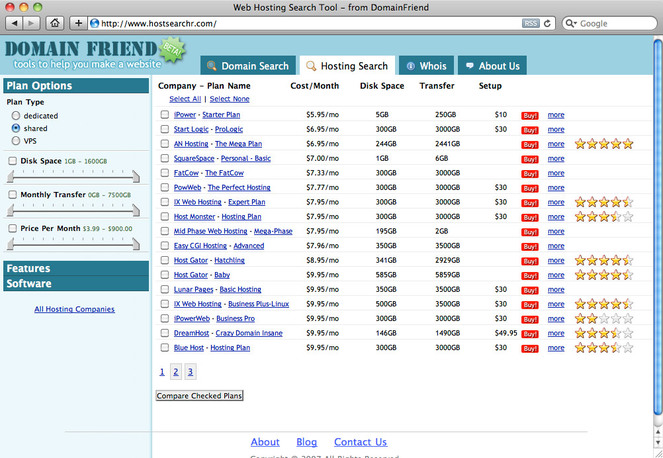Viewport: 663px width, 458px height.
Task: Go to results page 3
Action: point(190,372)
